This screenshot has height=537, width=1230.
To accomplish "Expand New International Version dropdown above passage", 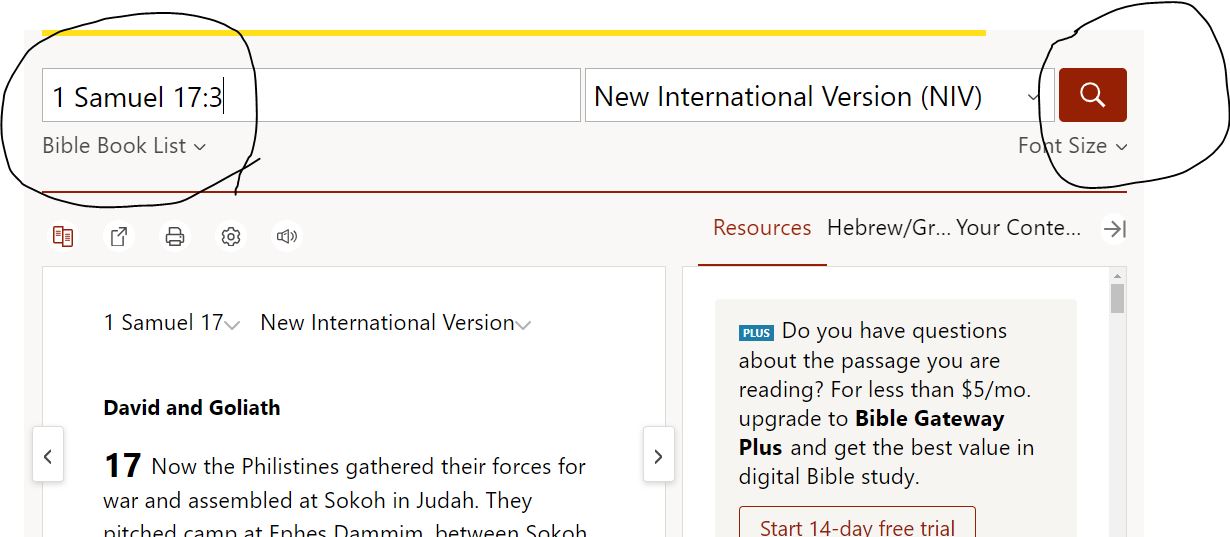I will [x=395, y=323].
